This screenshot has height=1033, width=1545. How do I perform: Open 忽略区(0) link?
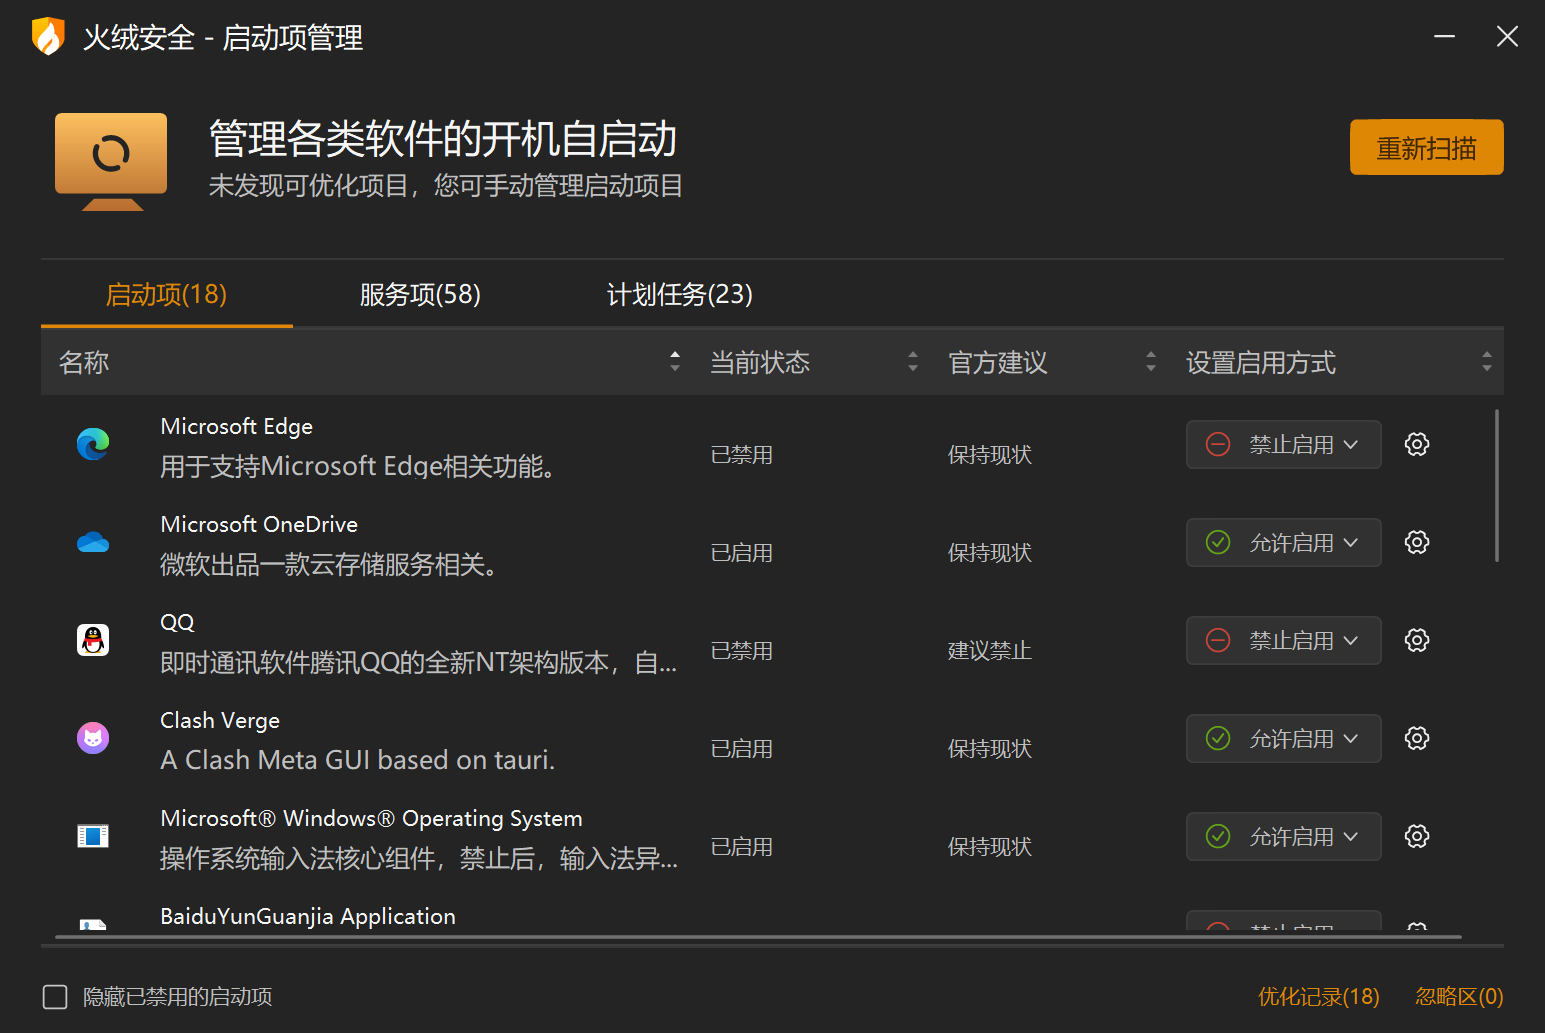(x=1460, y=997)
